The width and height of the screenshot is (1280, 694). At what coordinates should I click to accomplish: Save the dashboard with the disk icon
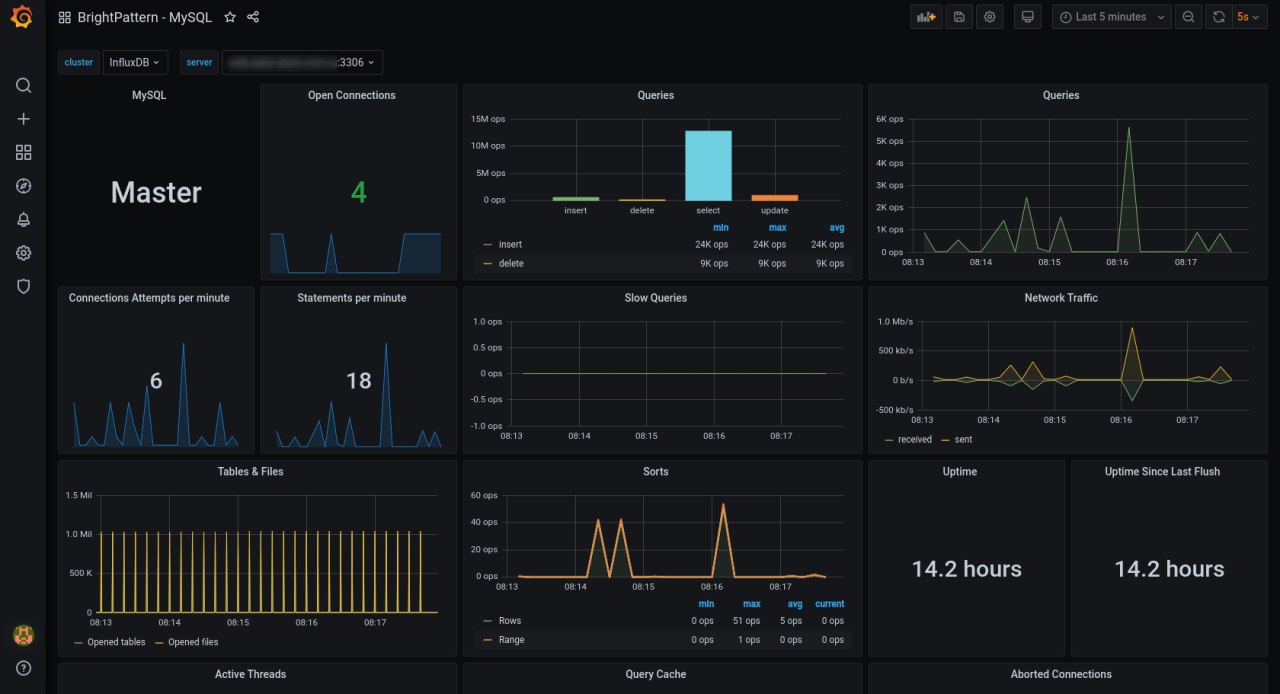pyautogui.click(x=959, y=17)
